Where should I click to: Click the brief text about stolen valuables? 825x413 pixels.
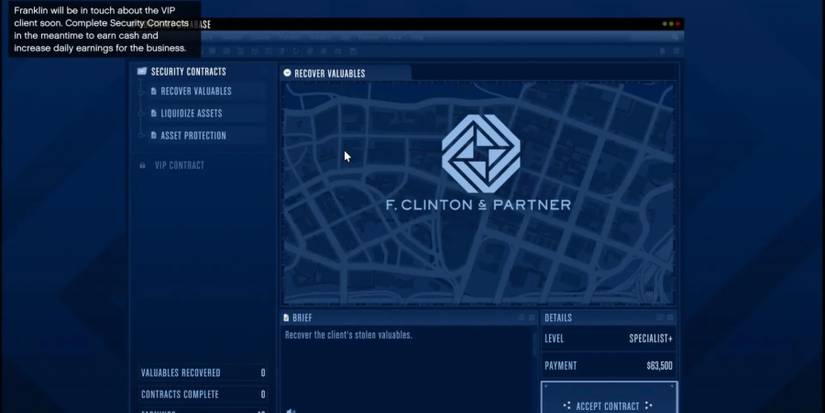pos(348,335)
